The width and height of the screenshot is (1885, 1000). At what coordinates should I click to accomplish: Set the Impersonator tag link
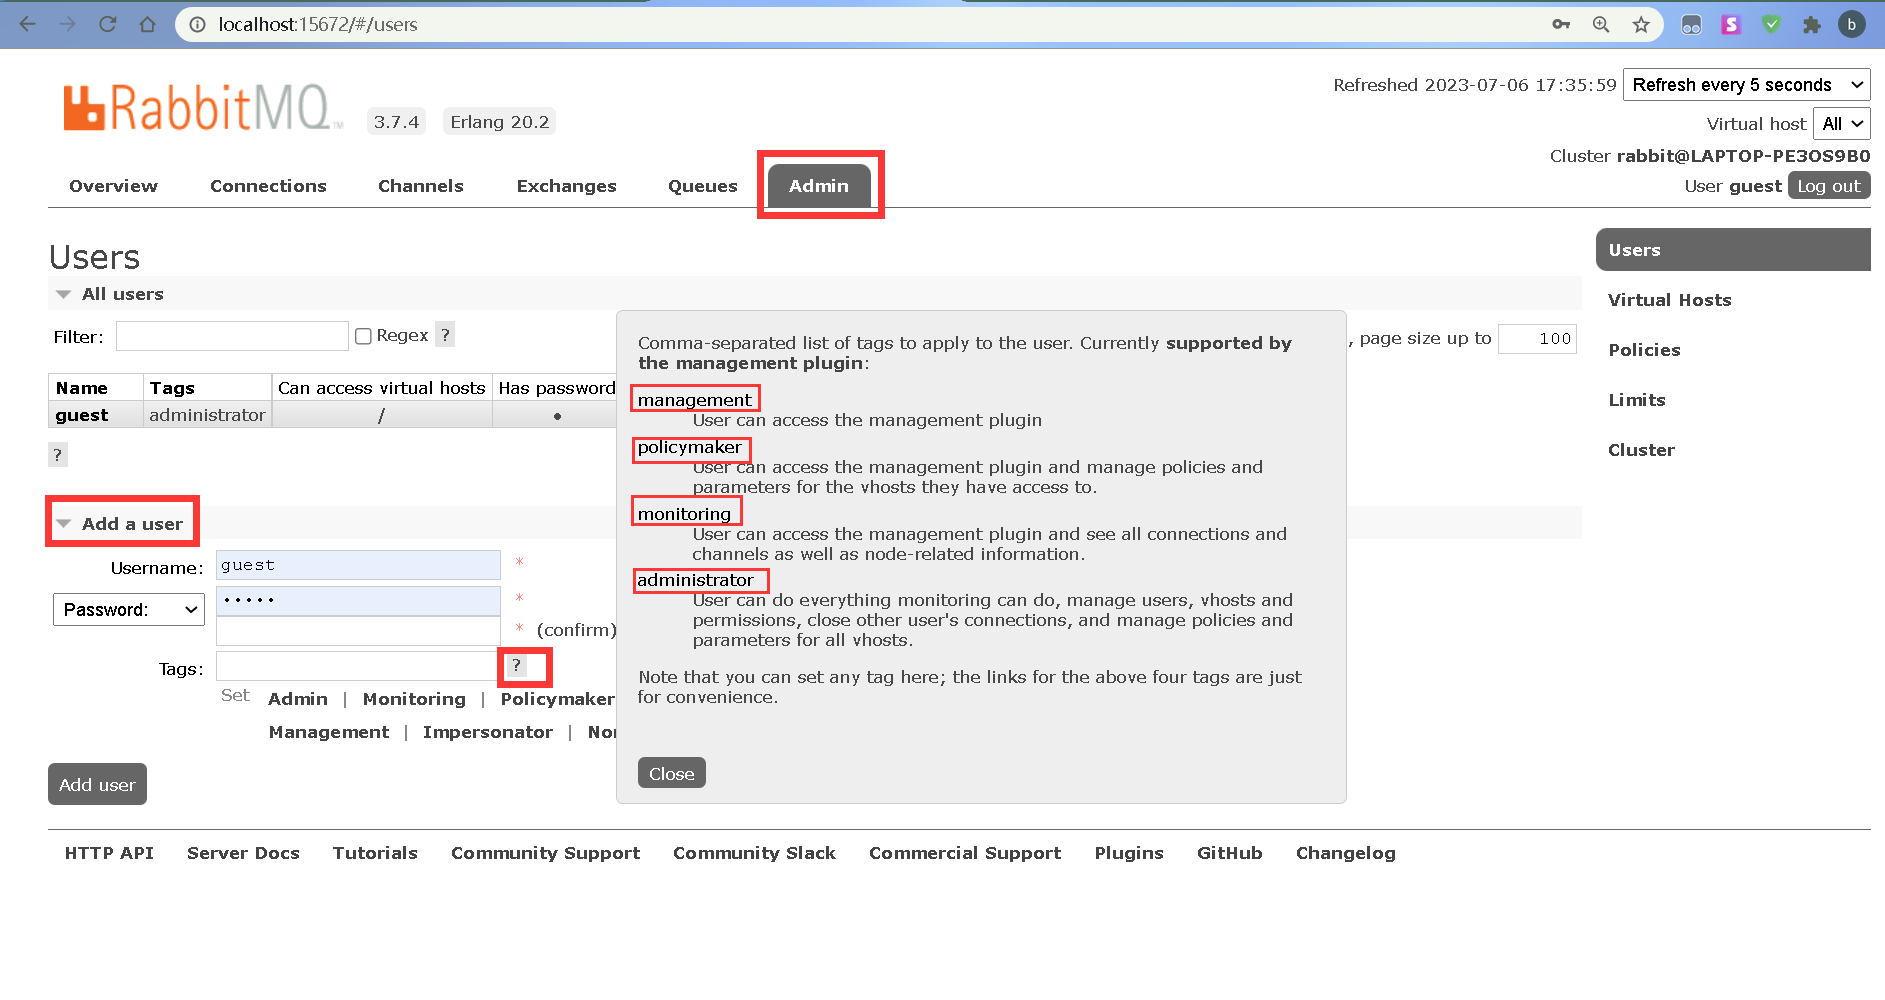487,732
